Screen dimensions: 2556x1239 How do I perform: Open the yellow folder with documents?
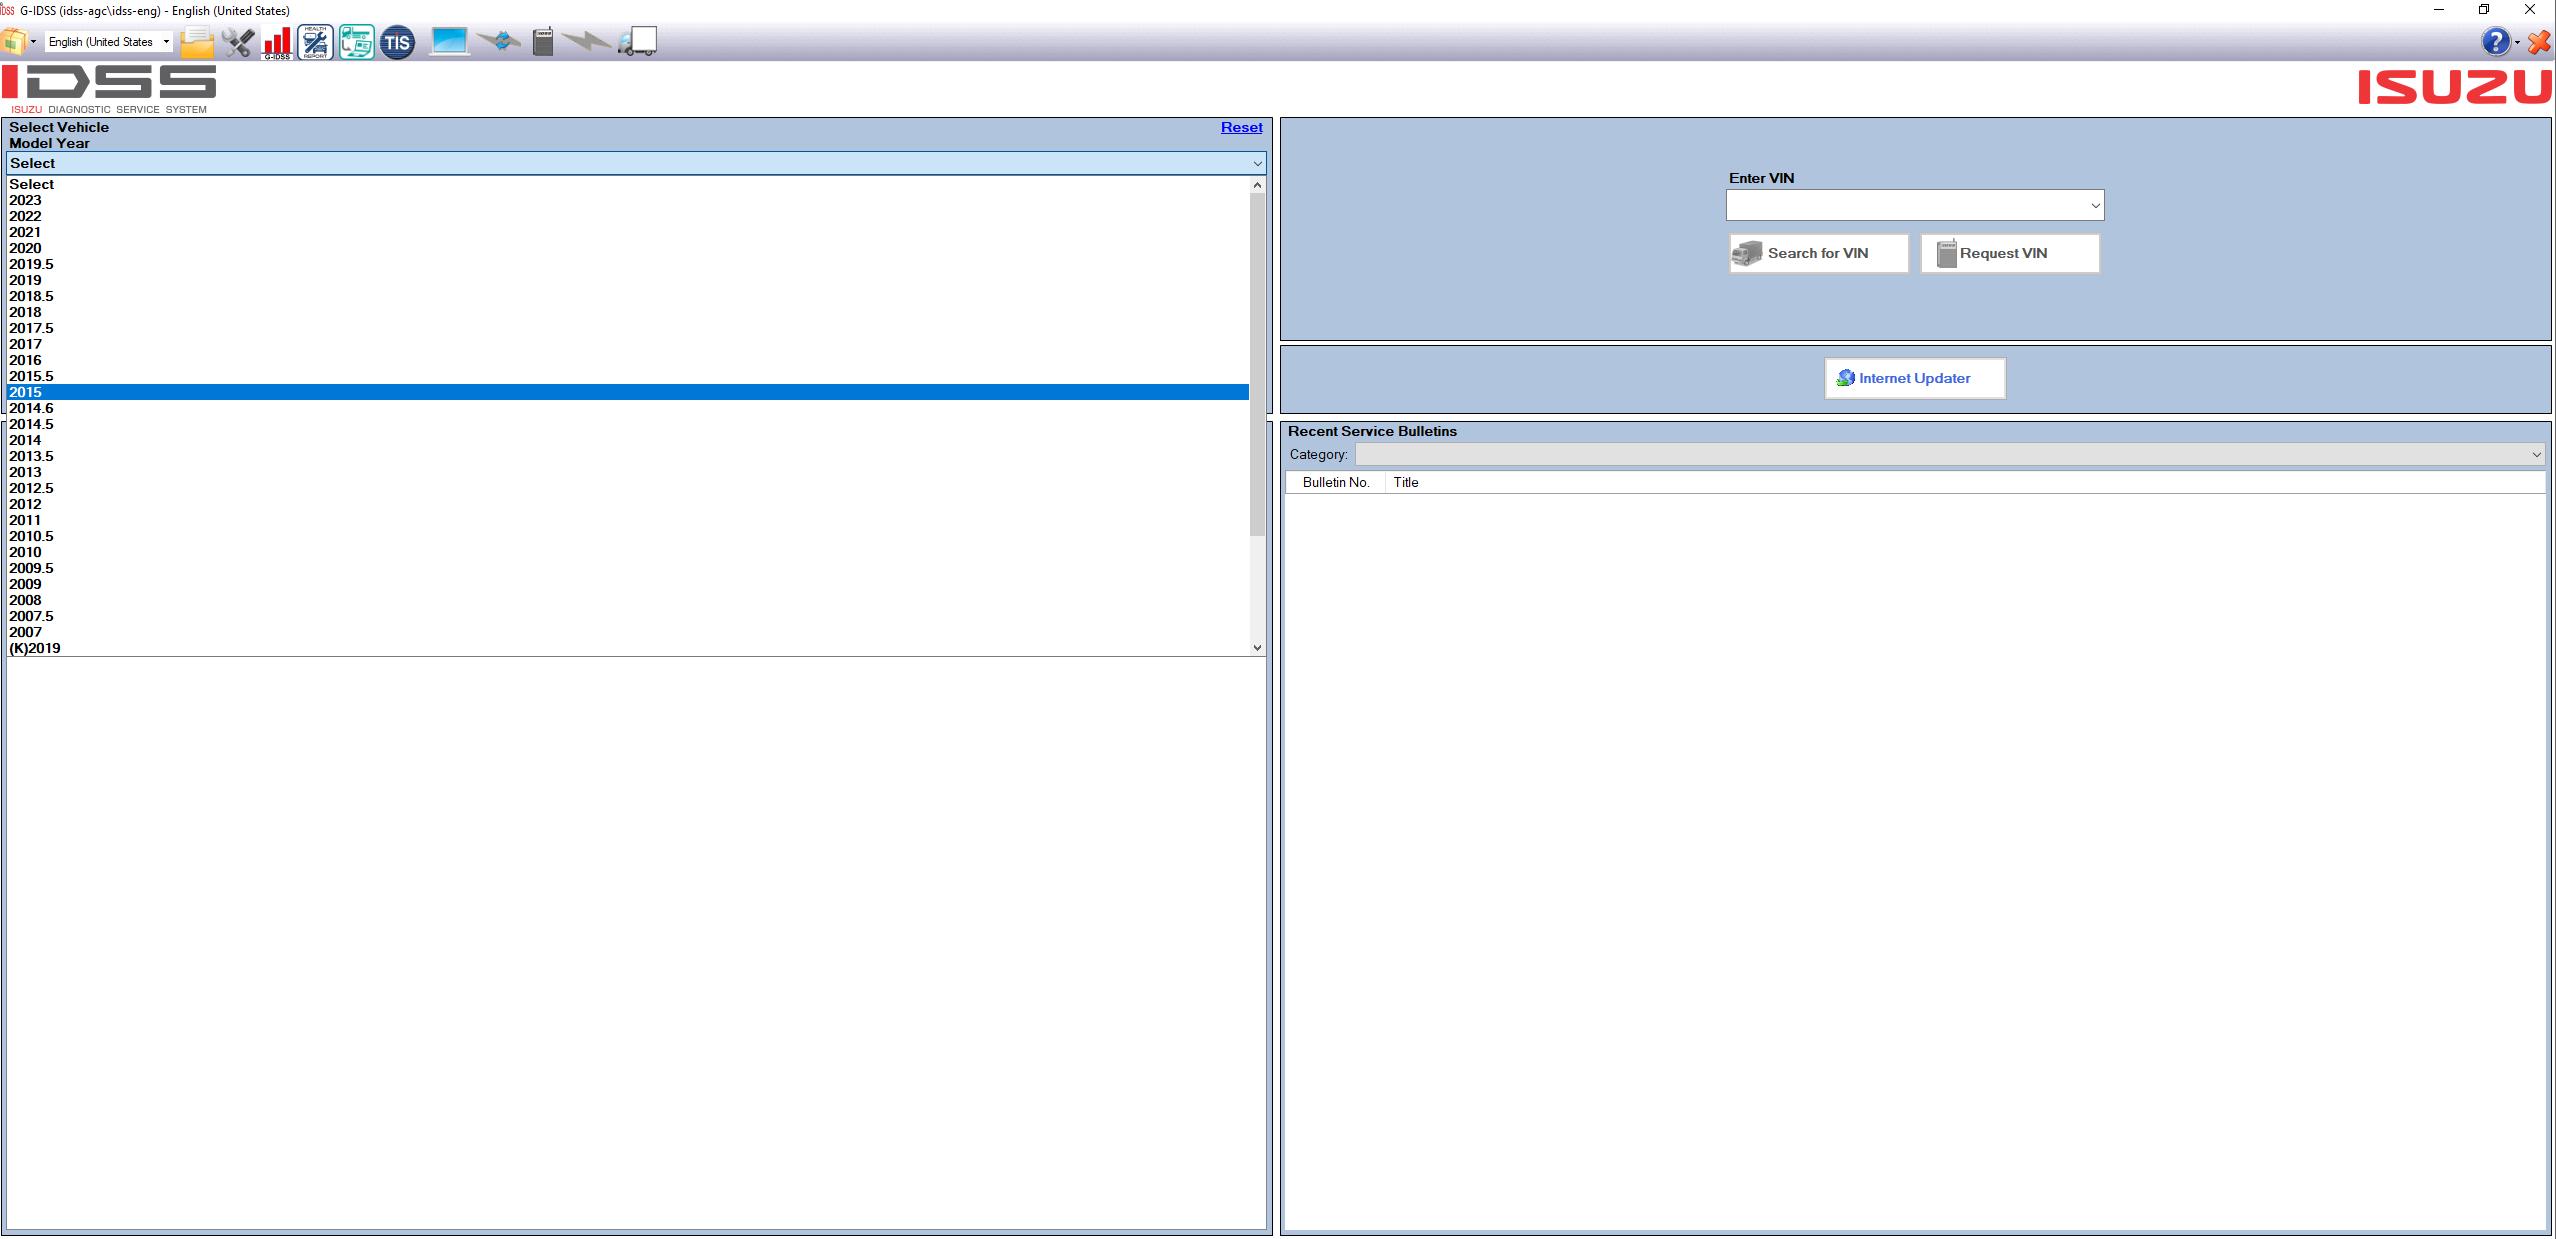click(197, 42)
